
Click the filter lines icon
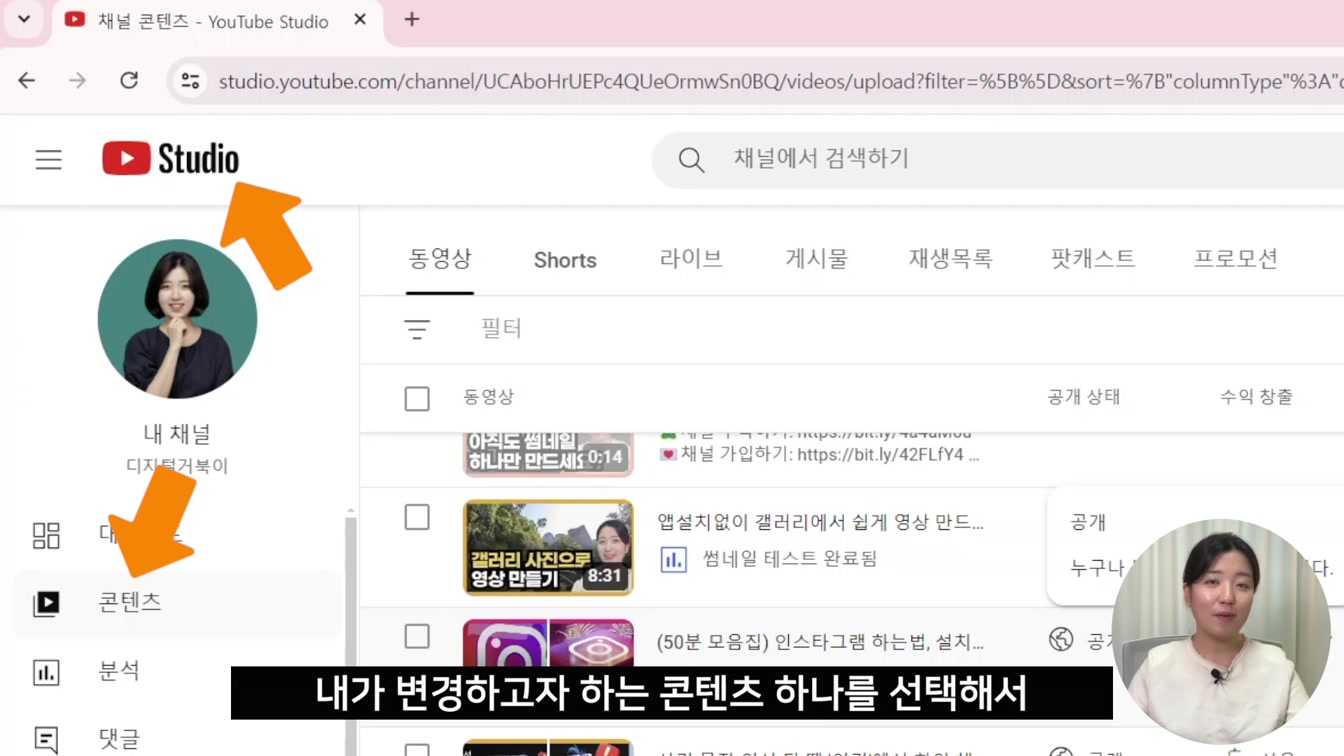[417, 329]
